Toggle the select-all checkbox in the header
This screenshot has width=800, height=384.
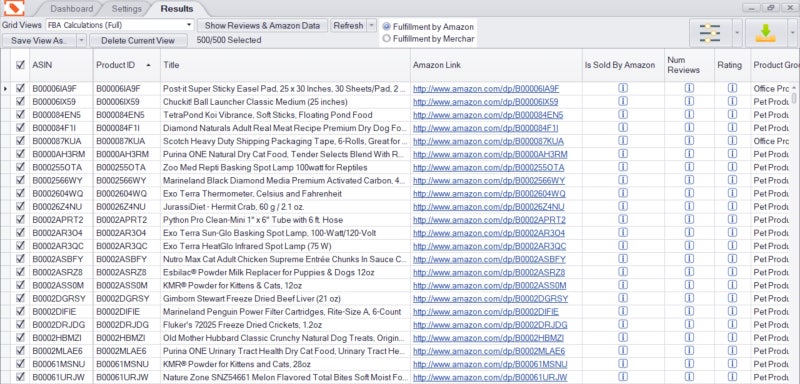[x=20, y=65]
